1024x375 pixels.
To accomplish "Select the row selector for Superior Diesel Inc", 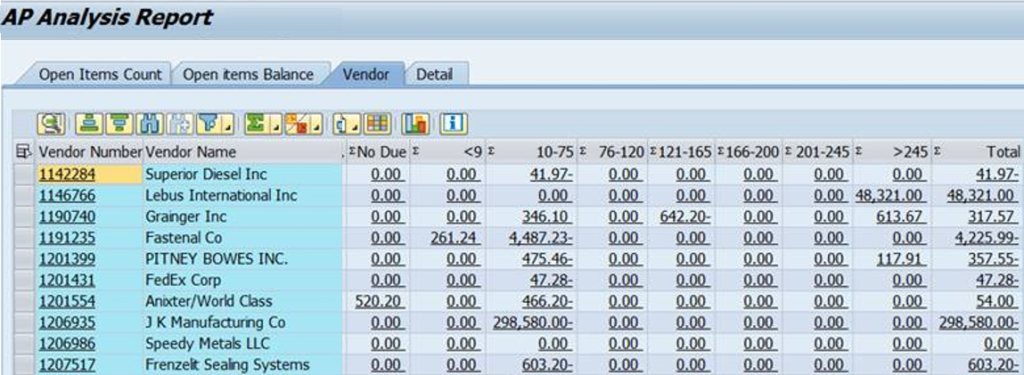I will tap(24, 174).
